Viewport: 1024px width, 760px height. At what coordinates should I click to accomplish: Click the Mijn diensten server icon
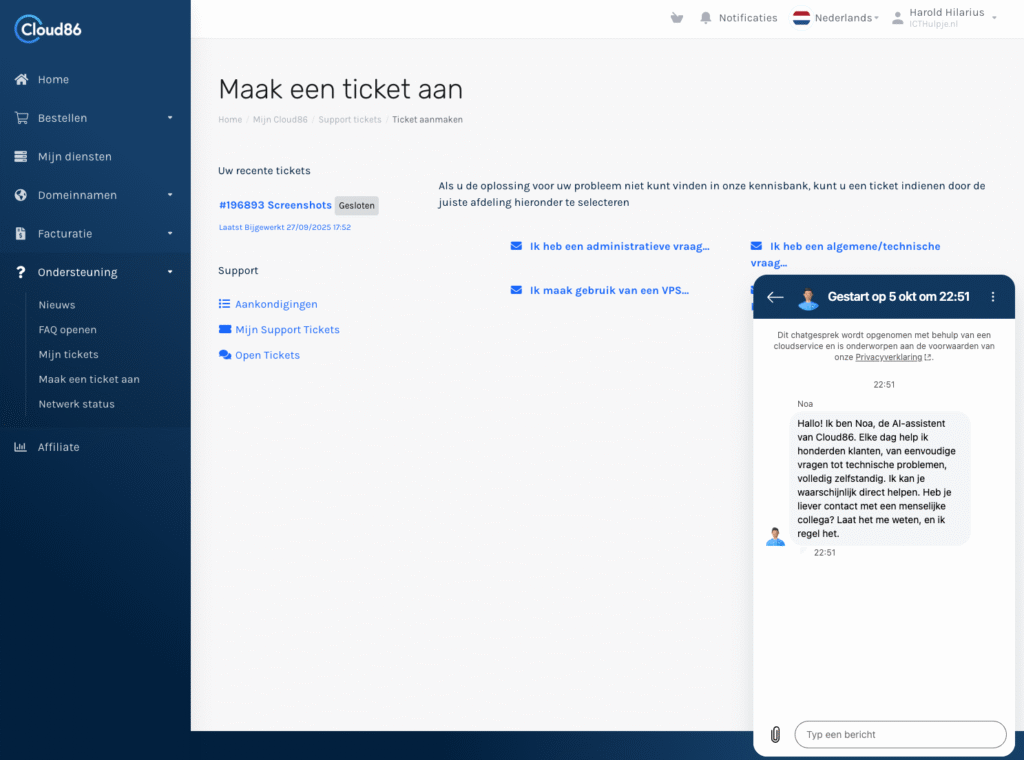pos(21,157)
